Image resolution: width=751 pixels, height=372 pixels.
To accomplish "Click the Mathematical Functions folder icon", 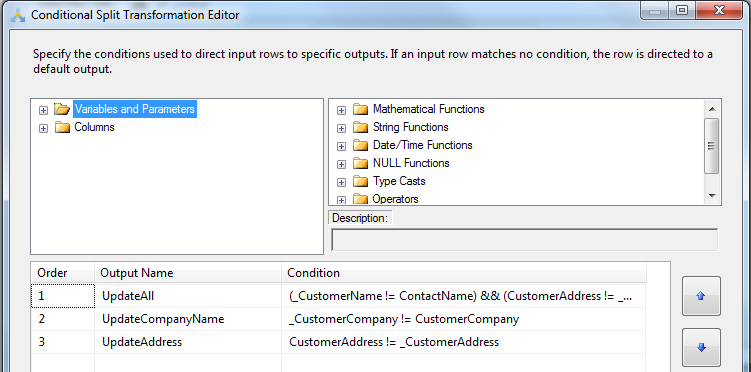I will [360, 109].
